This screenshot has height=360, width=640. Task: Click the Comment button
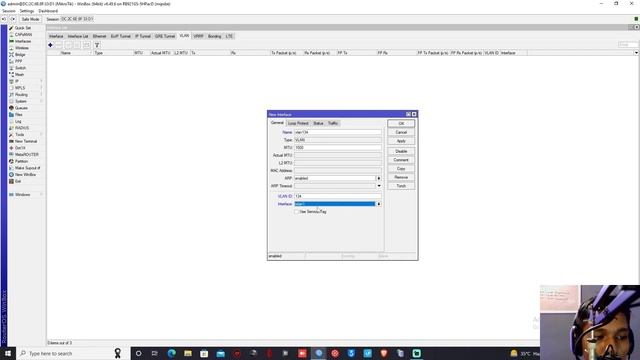tap(401, 160)
